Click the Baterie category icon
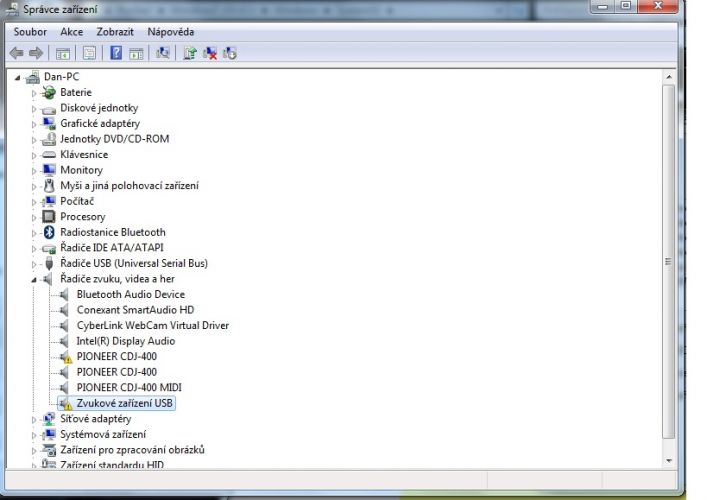The width and height of the screenshot is (707, 500). pos(49,92)
